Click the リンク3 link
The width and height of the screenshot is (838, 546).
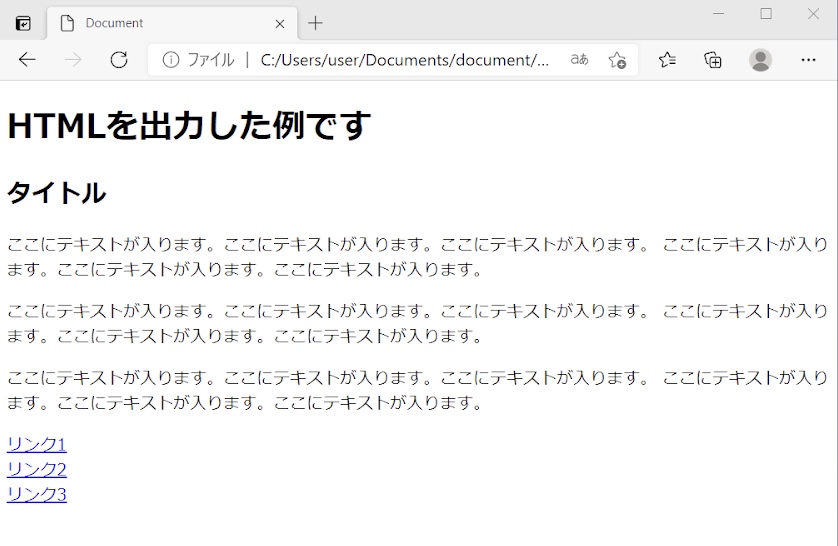pos(37,494)
